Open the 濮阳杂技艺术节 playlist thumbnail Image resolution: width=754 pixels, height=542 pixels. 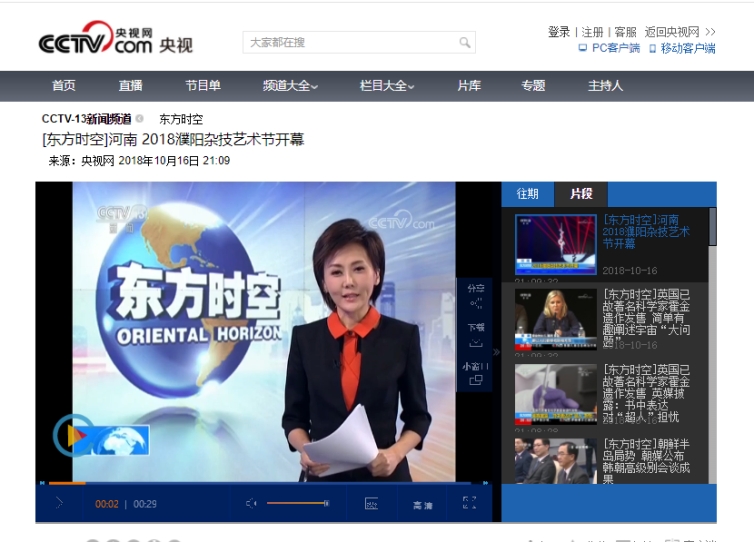click(555, 245)
